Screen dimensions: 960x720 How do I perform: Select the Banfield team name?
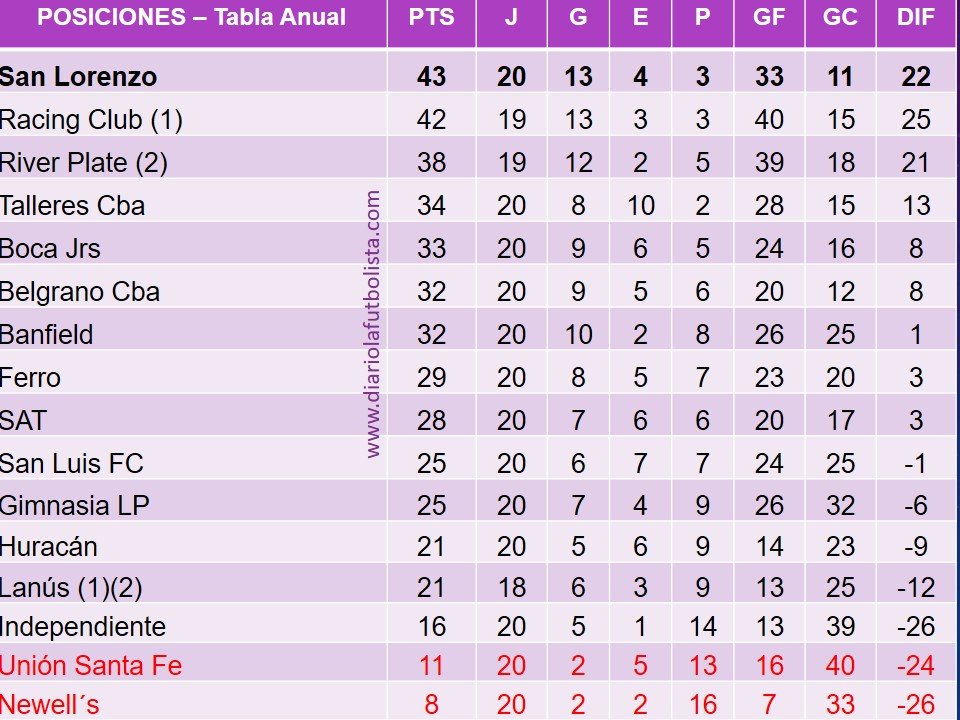[x=47, y=335]
